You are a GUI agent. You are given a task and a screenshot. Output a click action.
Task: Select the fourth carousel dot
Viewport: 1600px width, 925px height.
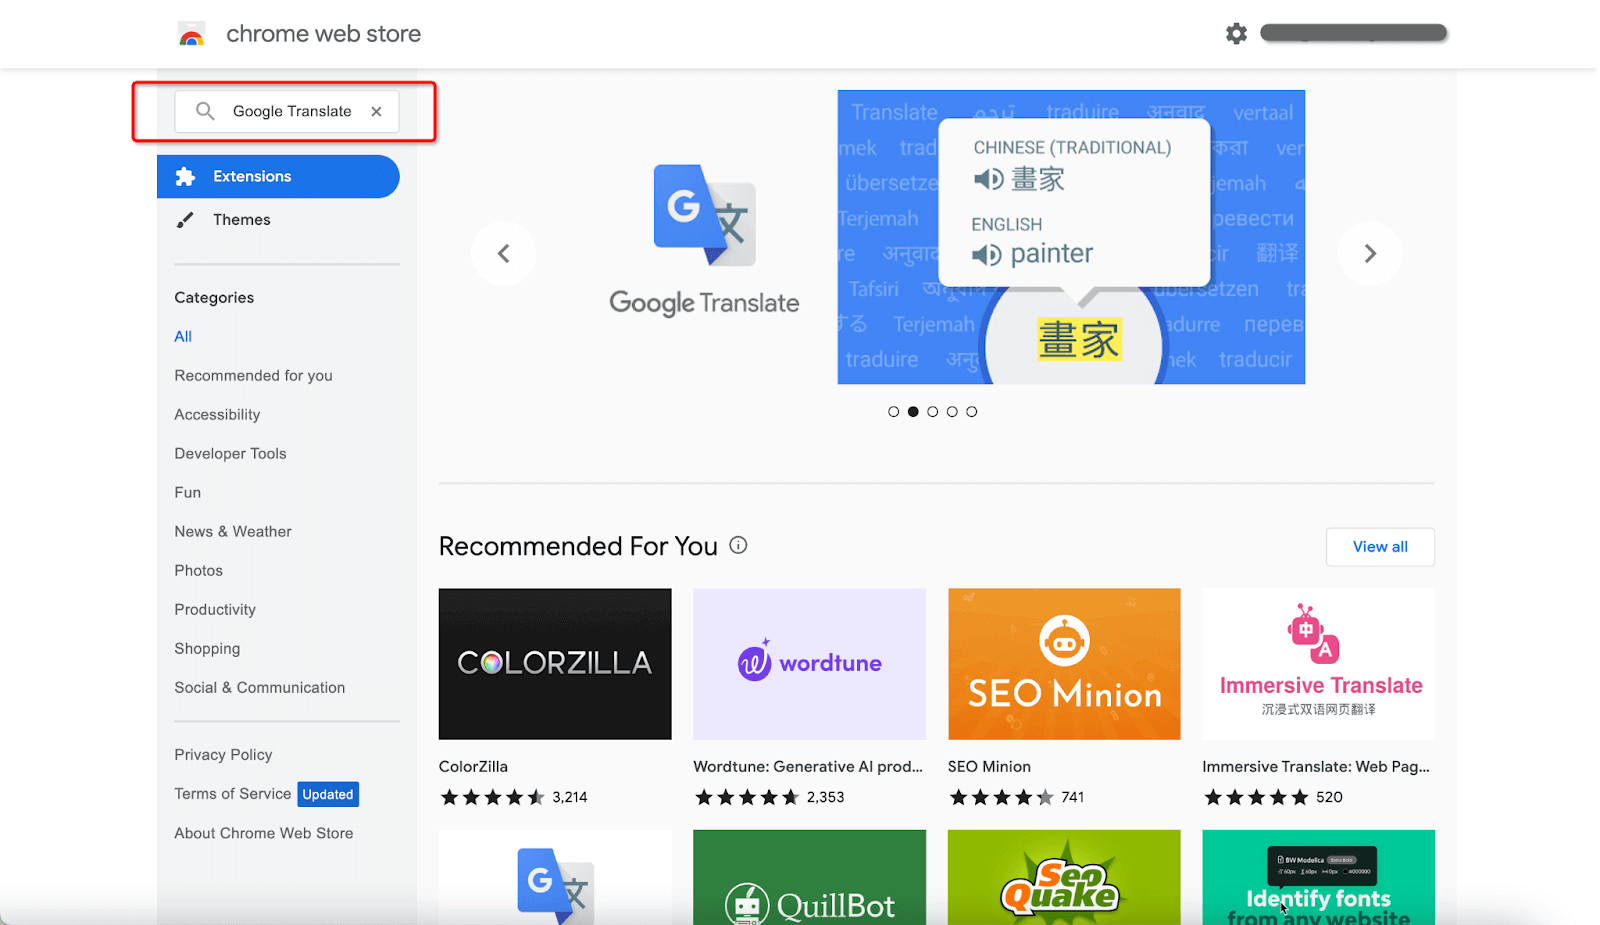[x=952, y=412]
